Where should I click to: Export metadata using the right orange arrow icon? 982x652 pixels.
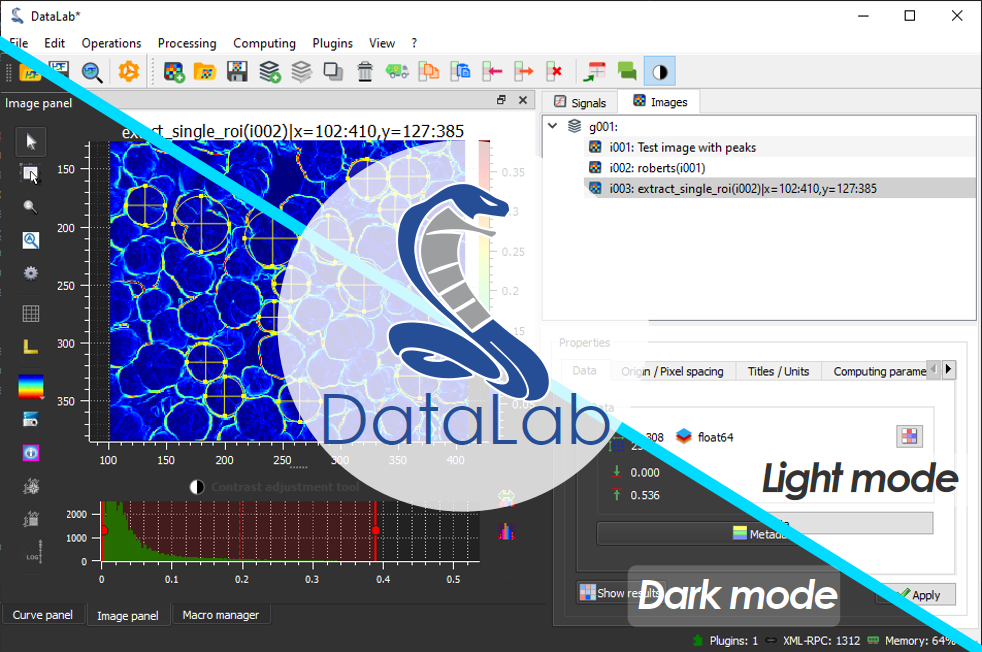(524, 71)
